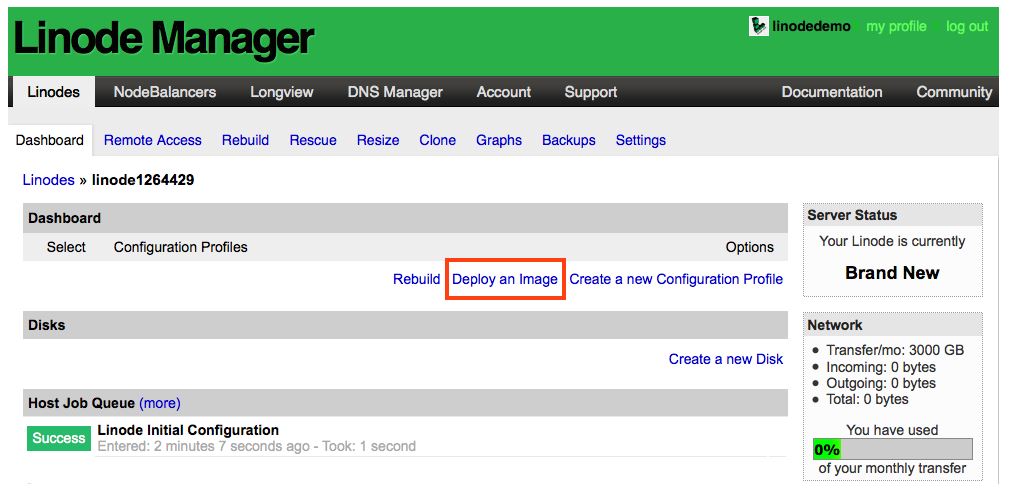1016x504 pixels.
Task: Click the Rebuild link under Configuration Profiles
Action: coord(416,279)
